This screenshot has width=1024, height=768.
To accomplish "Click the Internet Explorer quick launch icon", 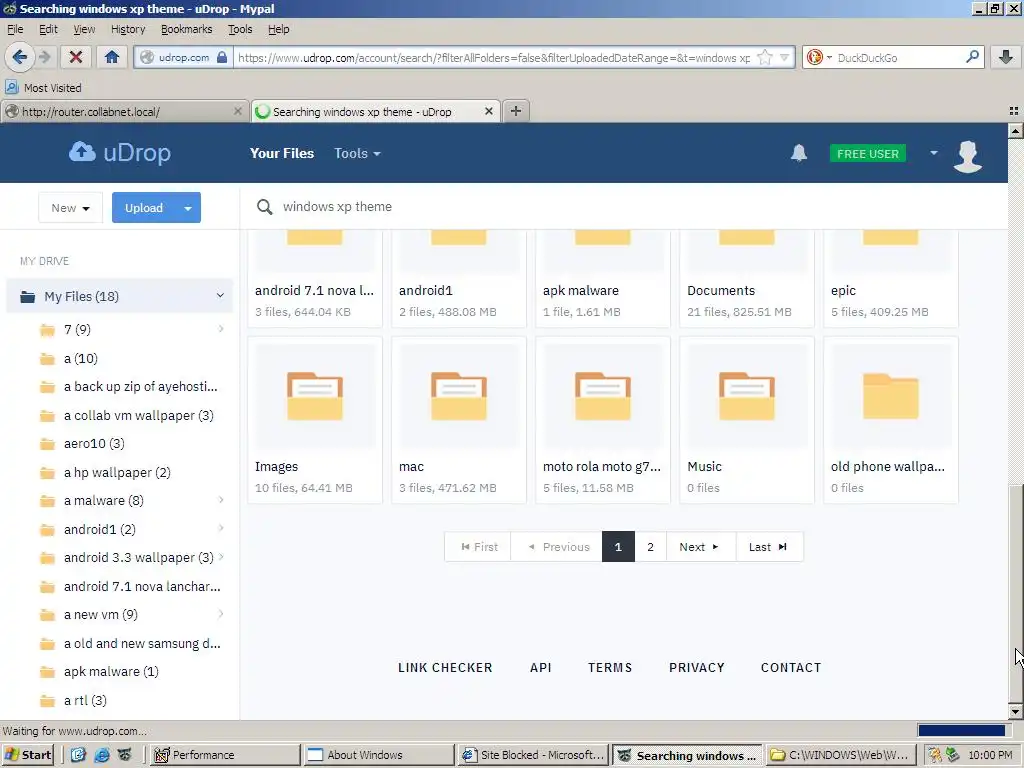I will [x=102, y=755].
